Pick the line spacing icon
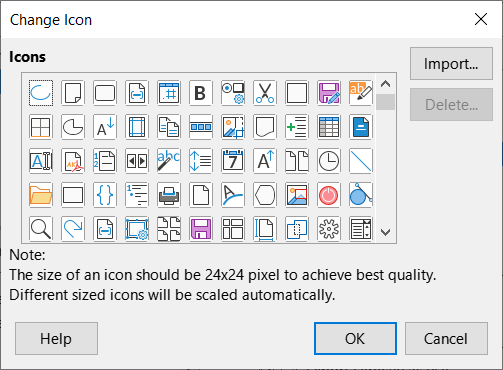Image resolution: width=503 pixels, height=370 pixels. pyautogui.click(x=201, y=161)
